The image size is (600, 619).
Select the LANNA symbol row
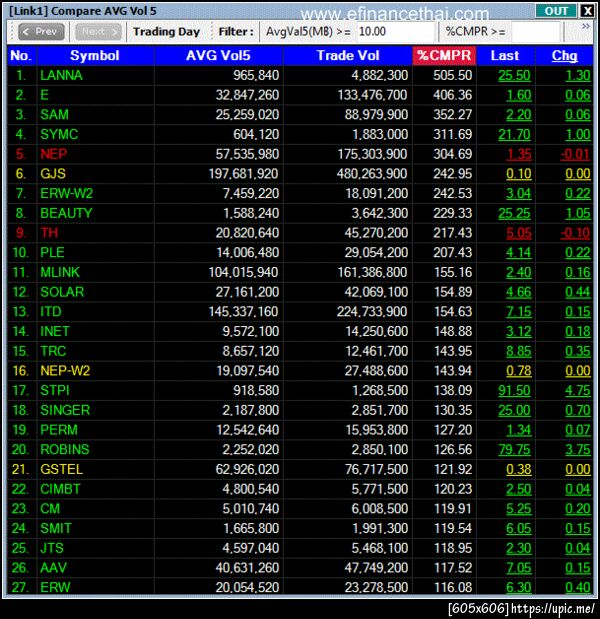[61, 75]
